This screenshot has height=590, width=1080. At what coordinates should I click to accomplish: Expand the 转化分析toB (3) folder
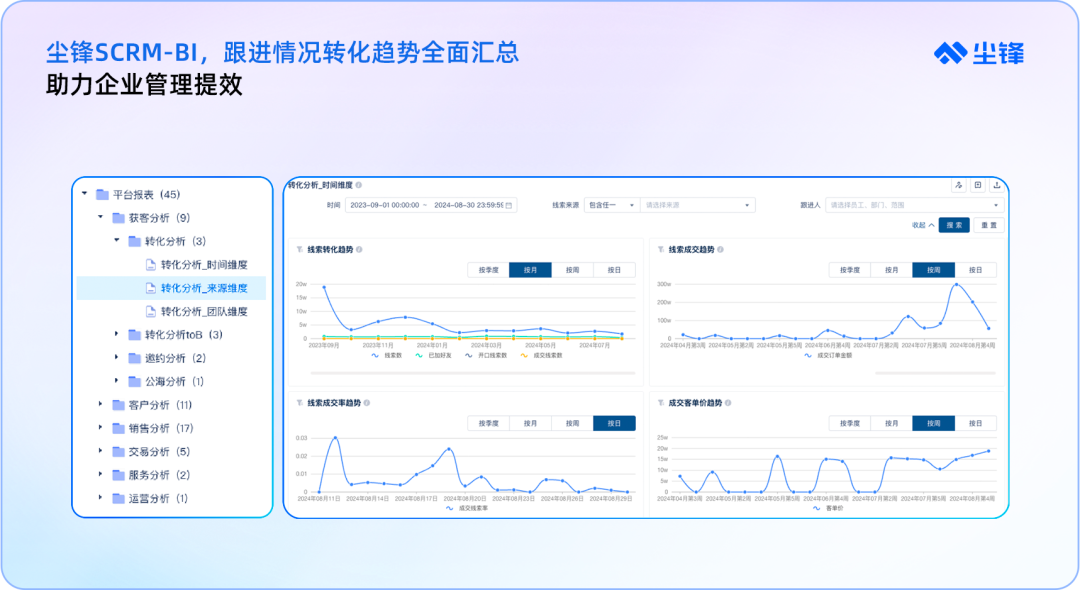click(116, 335)
